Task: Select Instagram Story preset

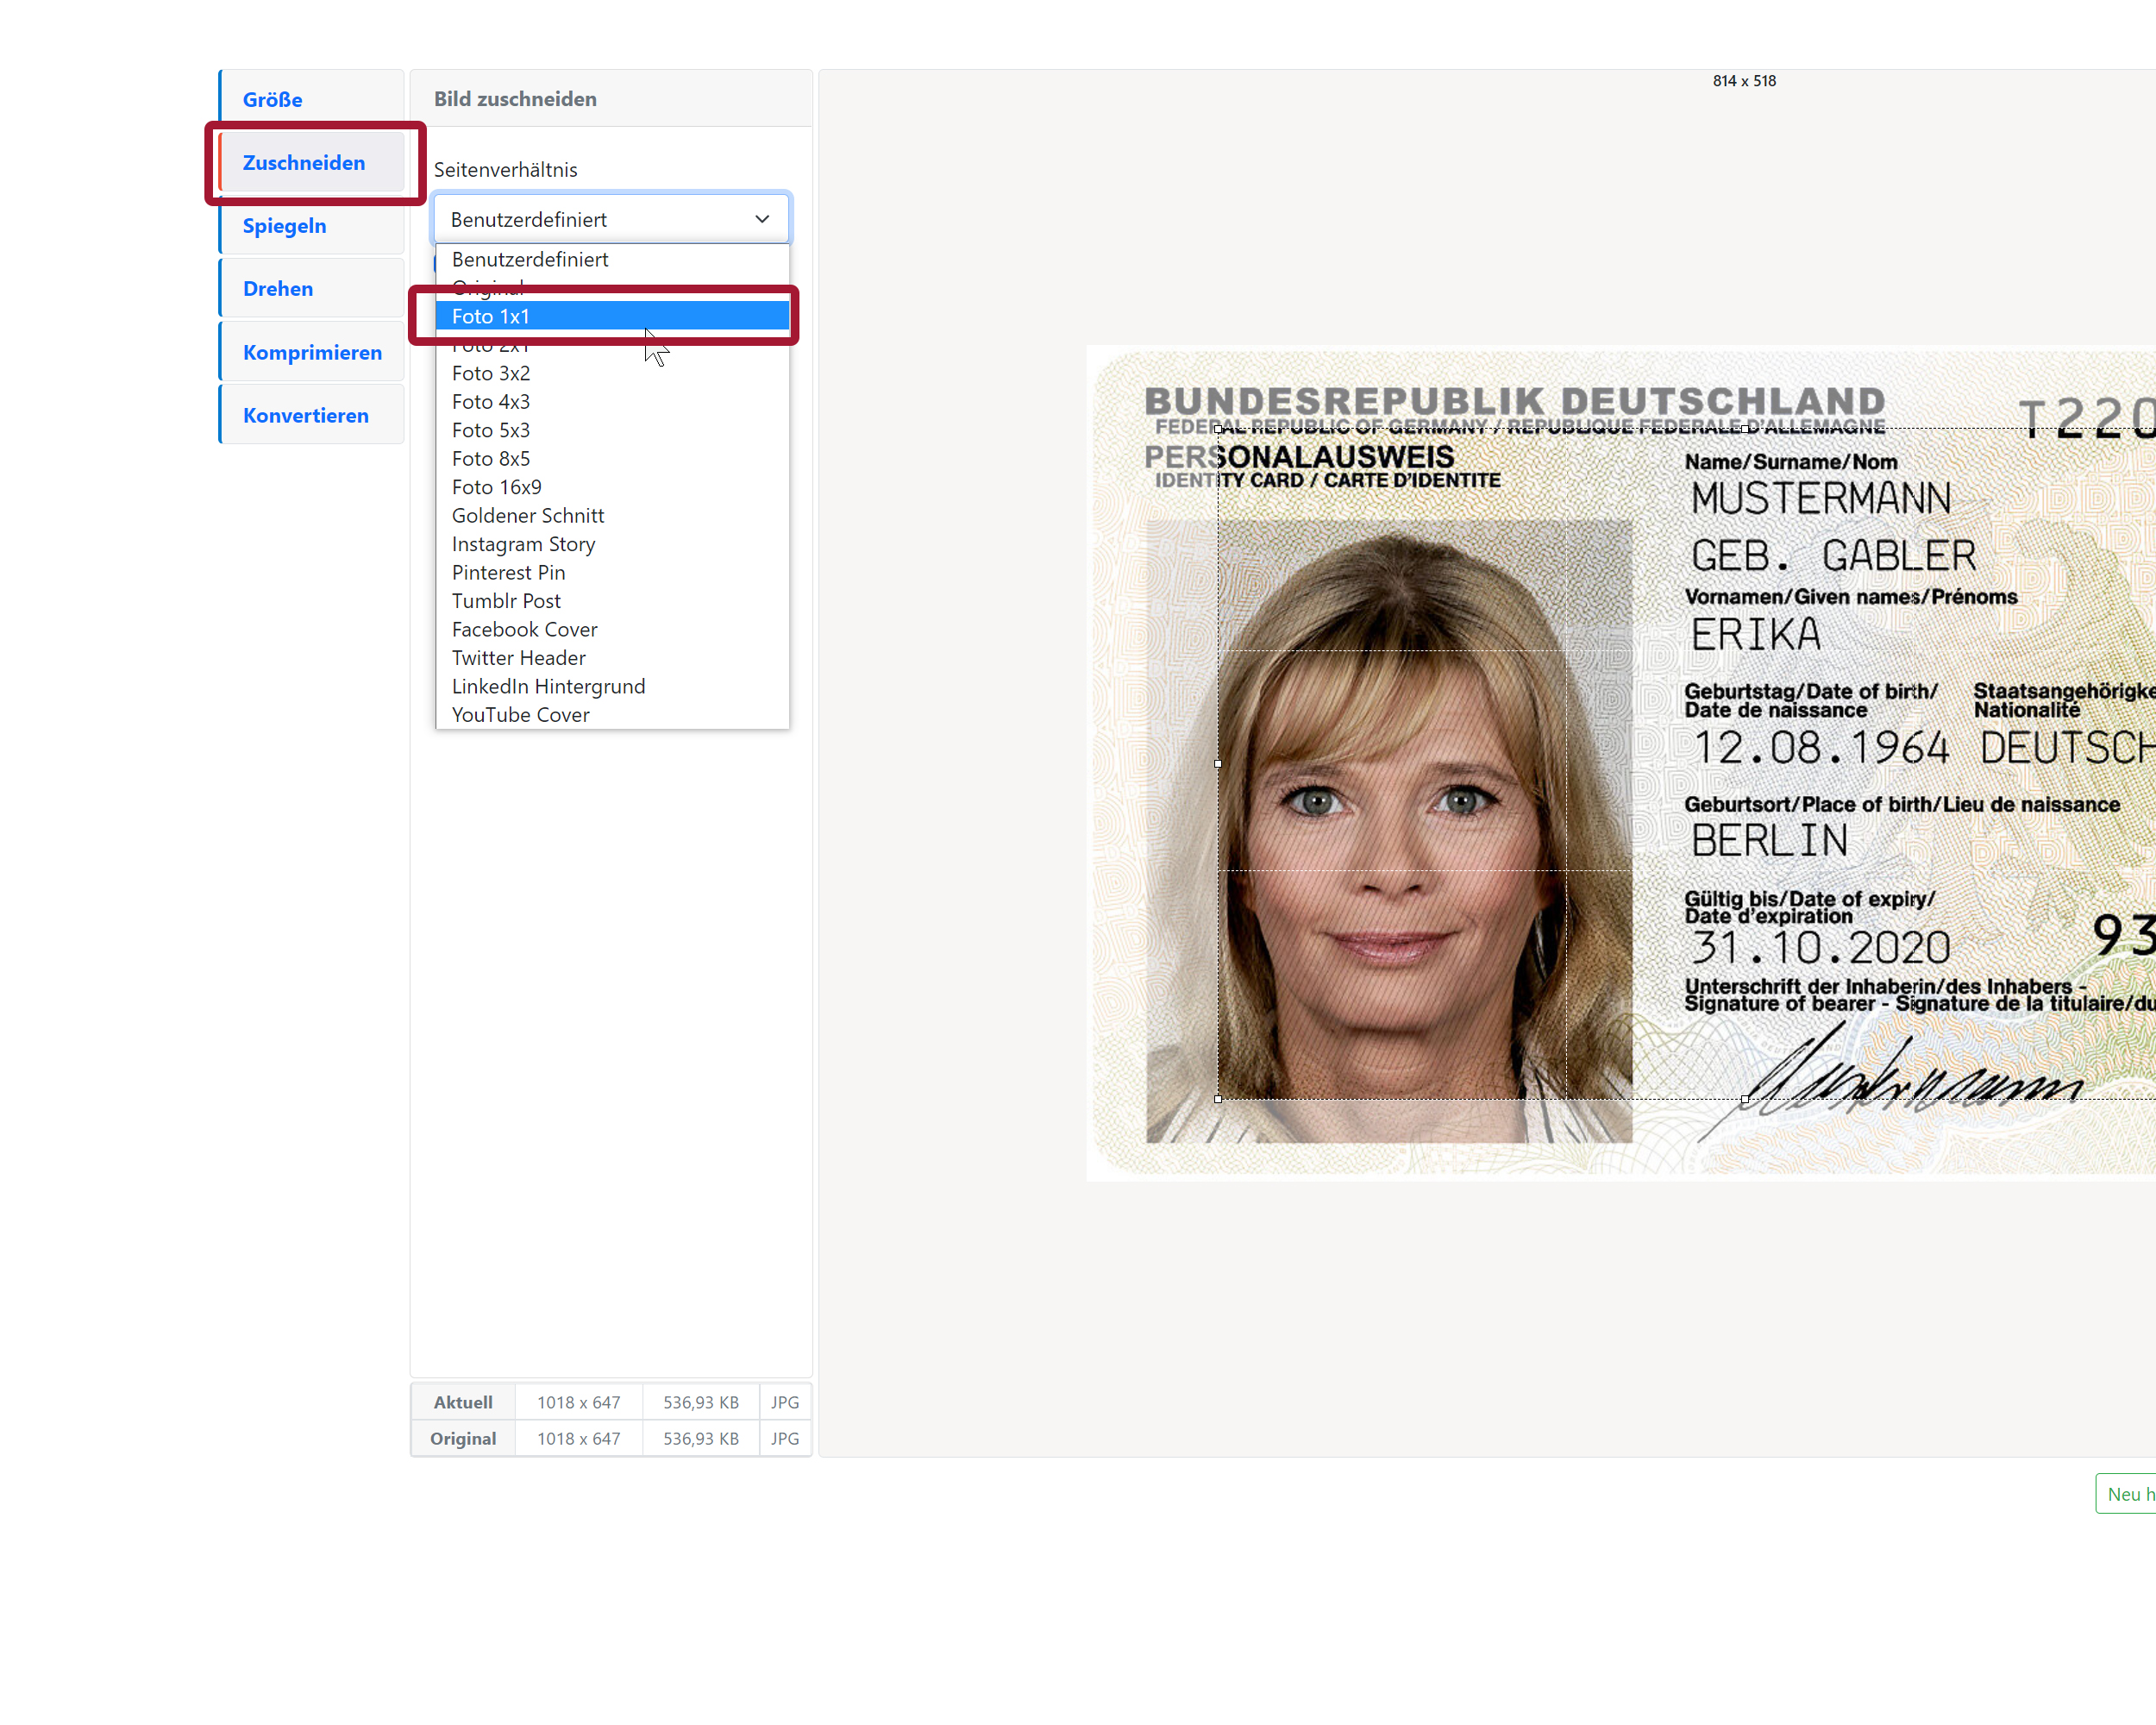Action: (x=523, y=545)
